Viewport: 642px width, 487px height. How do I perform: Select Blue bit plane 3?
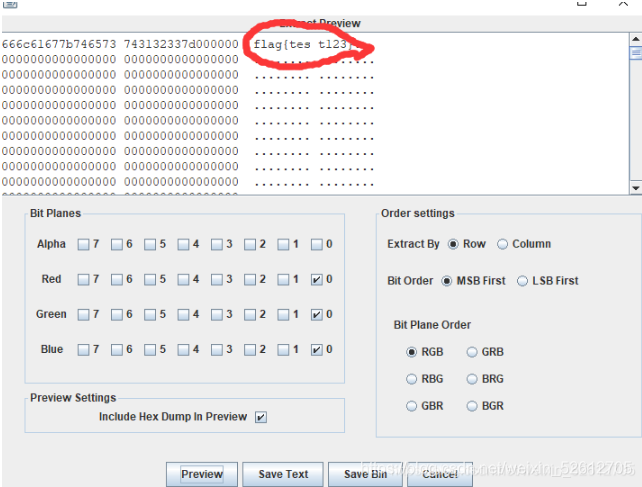click(x=217, y=350)
